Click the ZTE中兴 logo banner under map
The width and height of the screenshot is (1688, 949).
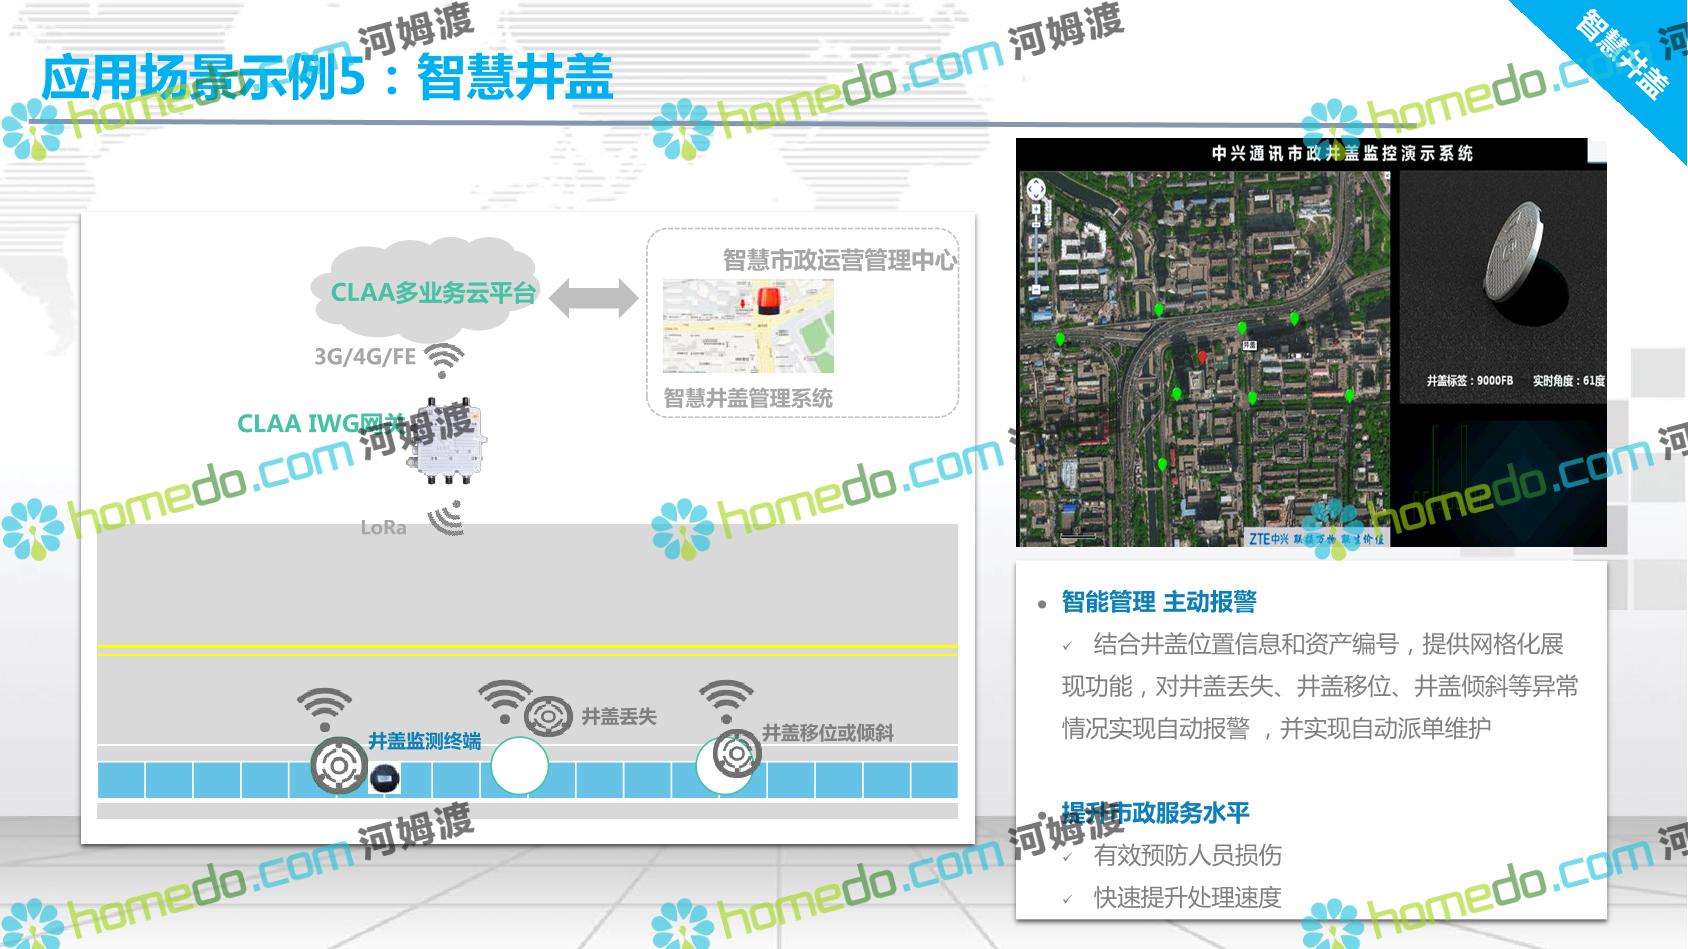[1316, 538]
